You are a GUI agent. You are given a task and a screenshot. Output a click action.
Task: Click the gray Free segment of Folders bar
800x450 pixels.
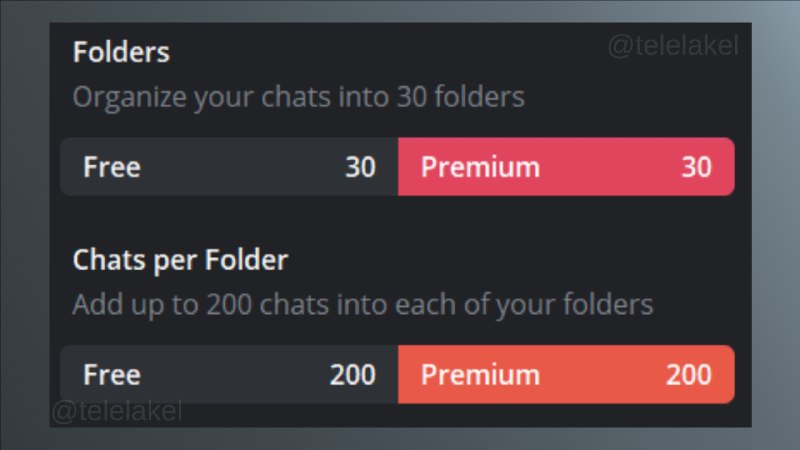(x=229, y=166)
